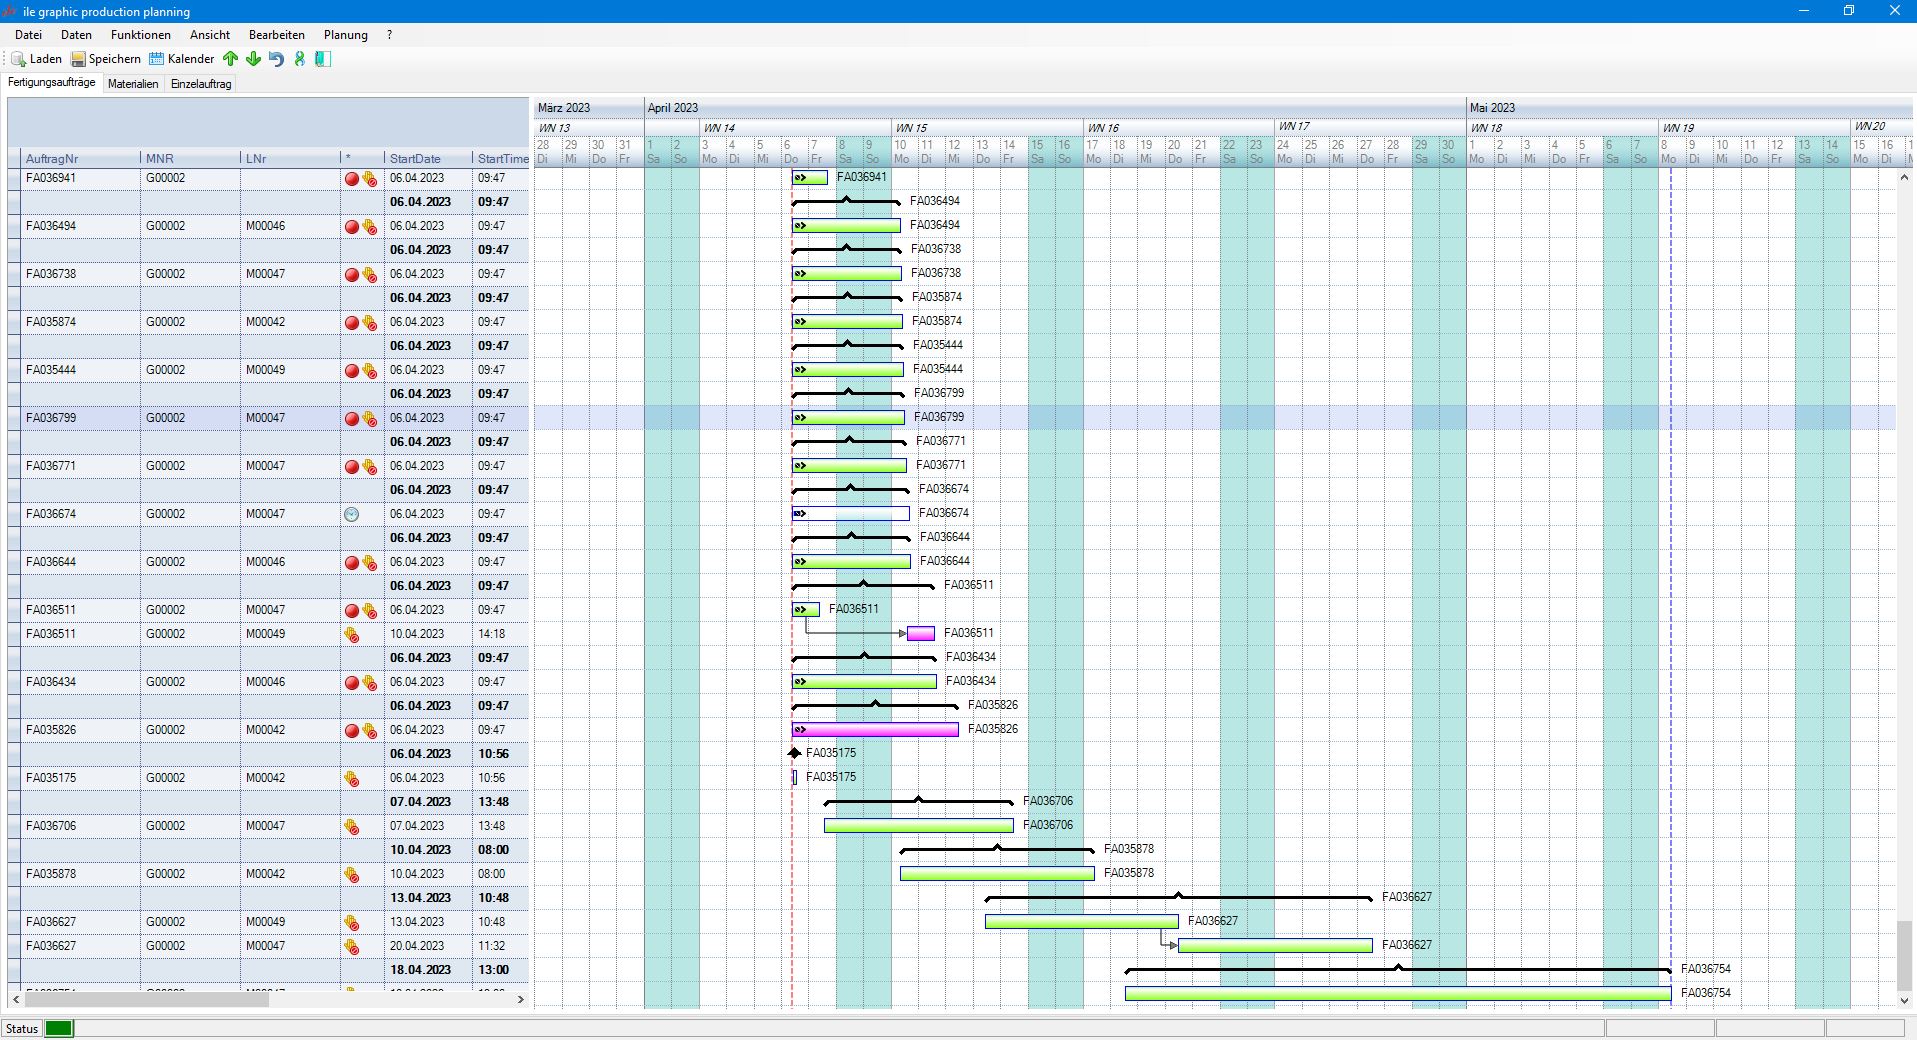Click the Gantt chart's vertical scroll up arrow
The height and width of the screenshot is (1040, 1917).
pos(1904,177)
